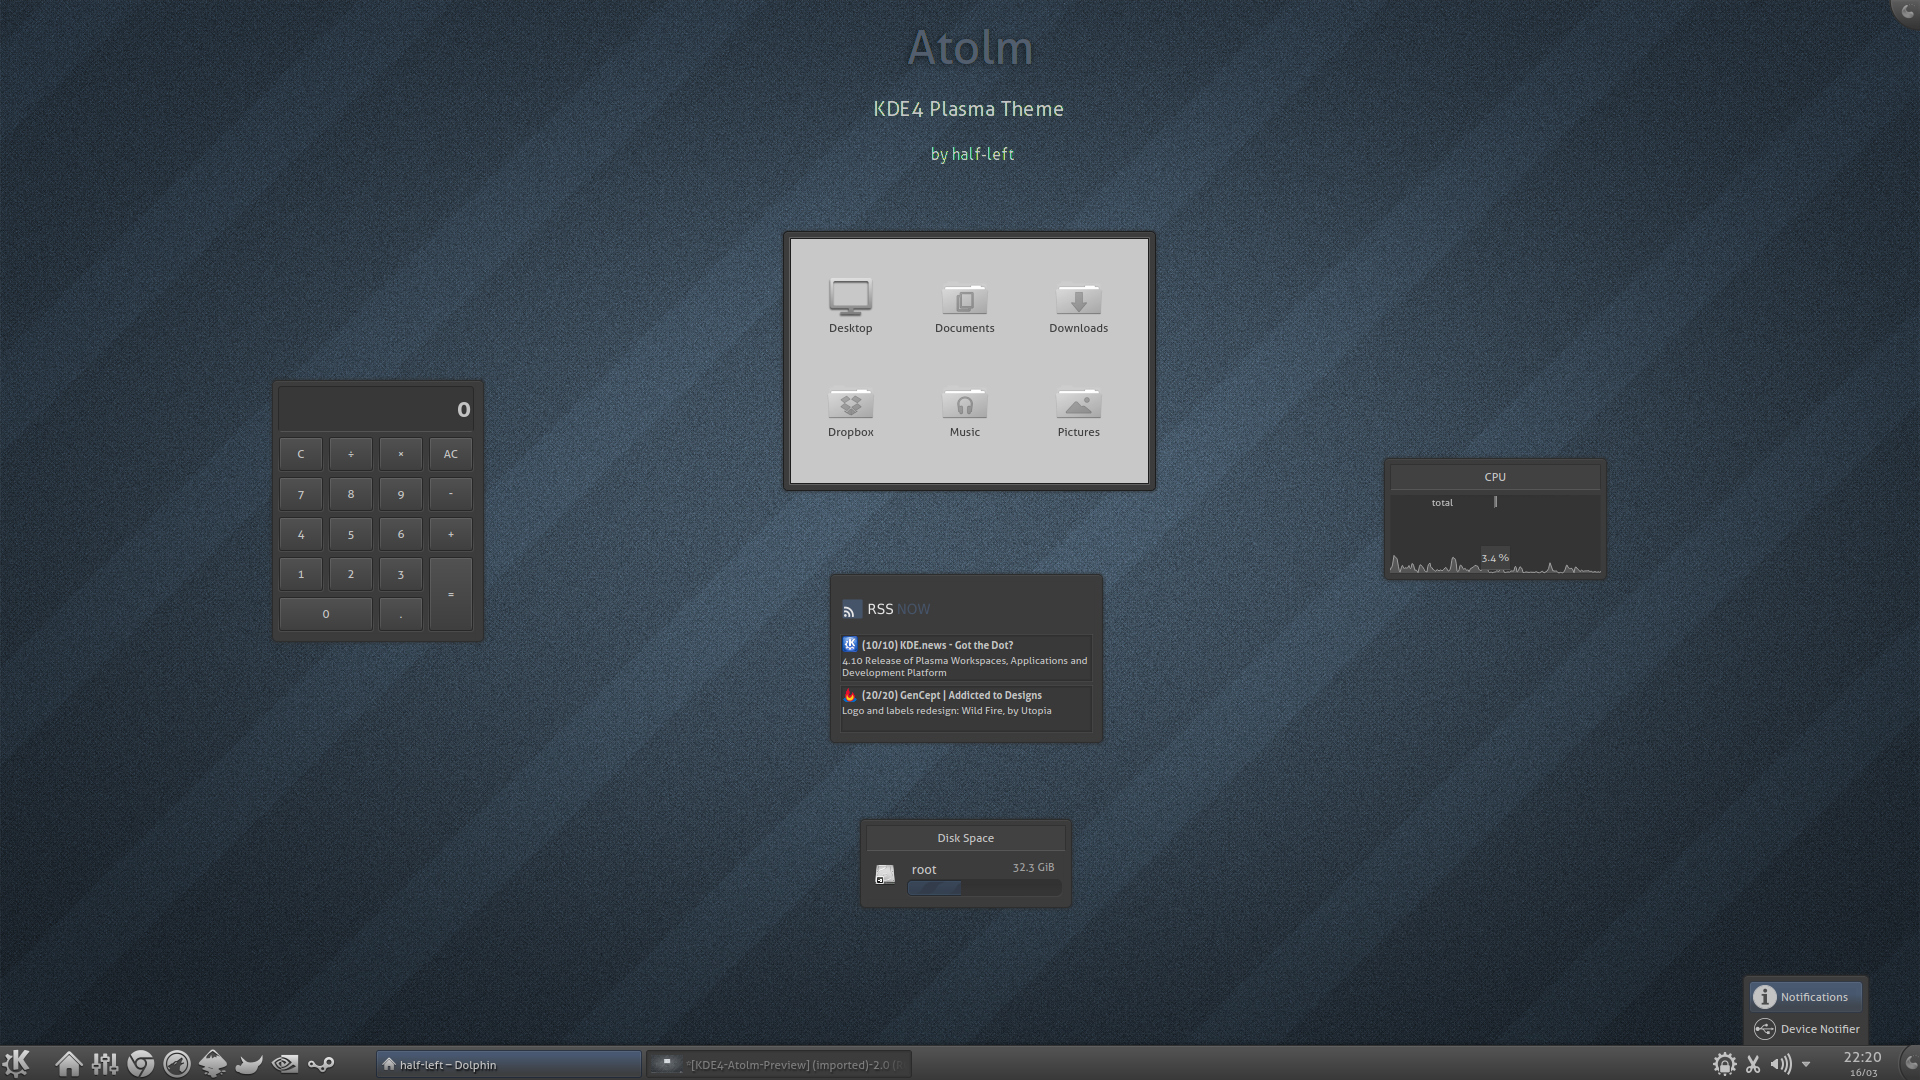The width and height of the screenshot is (1920, 1080).
Task: Open the system settings gear icon
Action: (x=1724, y=1063)
